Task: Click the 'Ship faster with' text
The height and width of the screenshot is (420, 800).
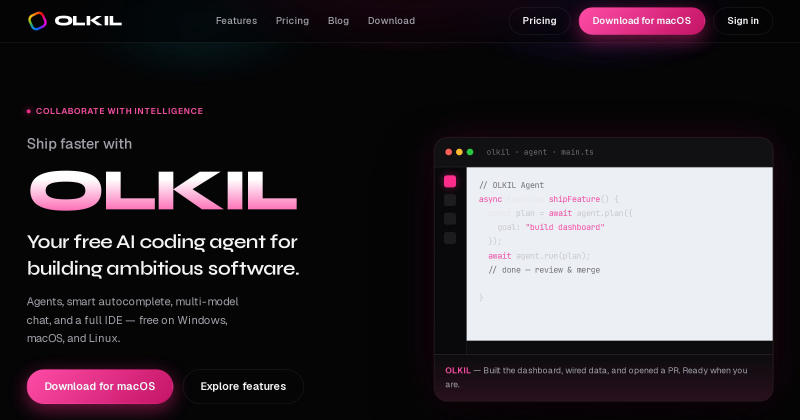Action: [x=80, y=144]
